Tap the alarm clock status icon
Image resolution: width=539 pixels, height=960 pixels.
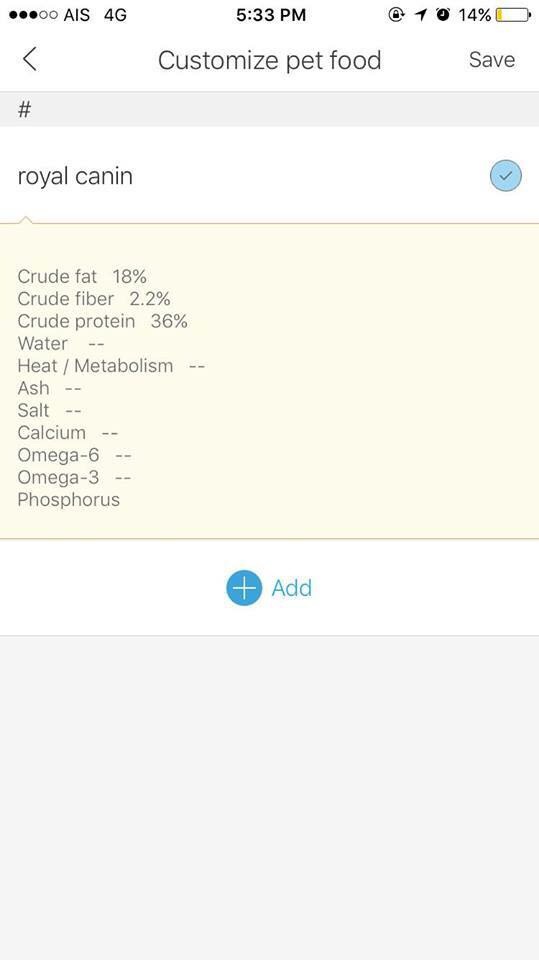(443, 15)
